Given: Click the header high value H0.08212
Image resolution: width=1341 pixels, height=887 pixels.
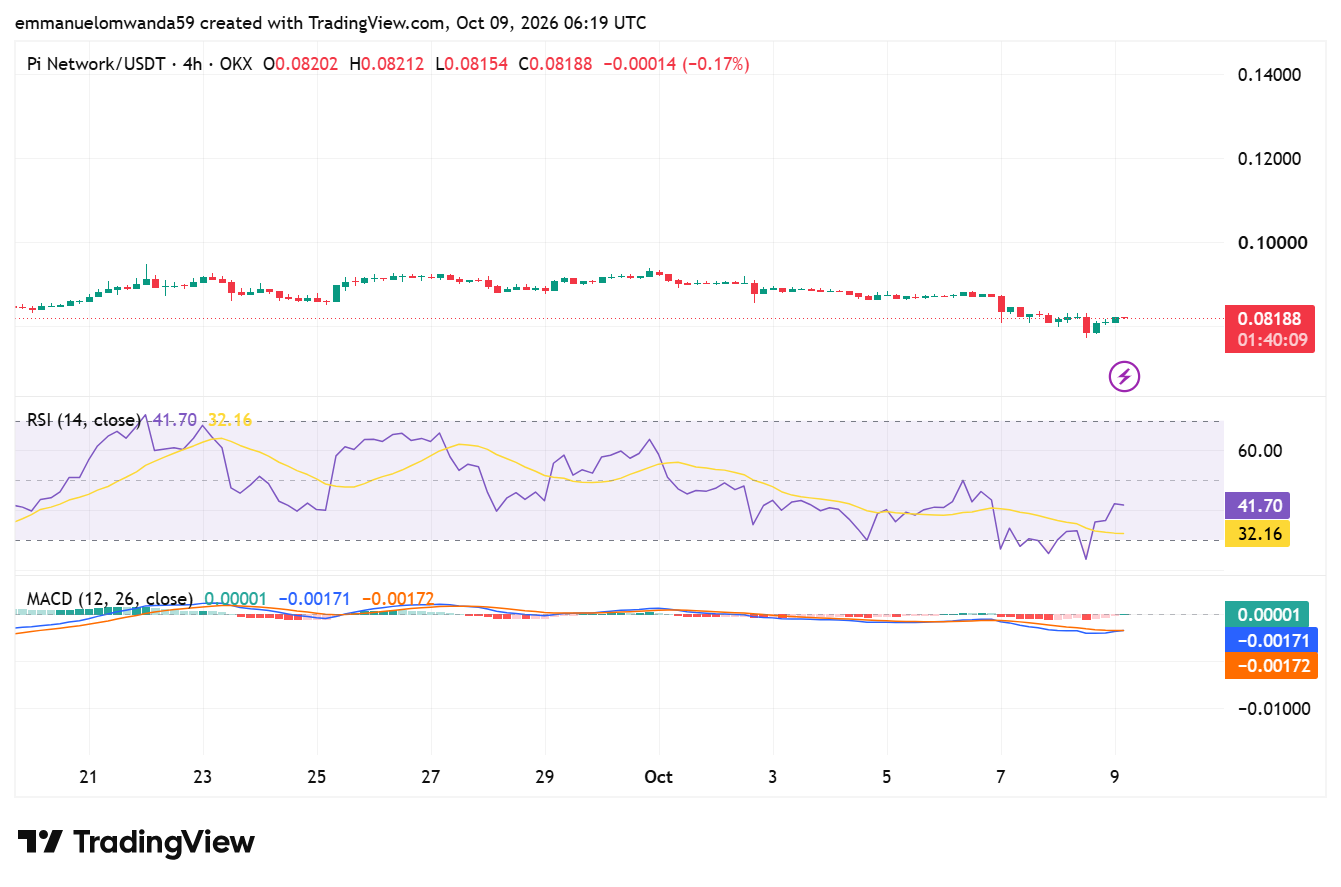Looking at the screenshot, I should [x=386, y=64].
